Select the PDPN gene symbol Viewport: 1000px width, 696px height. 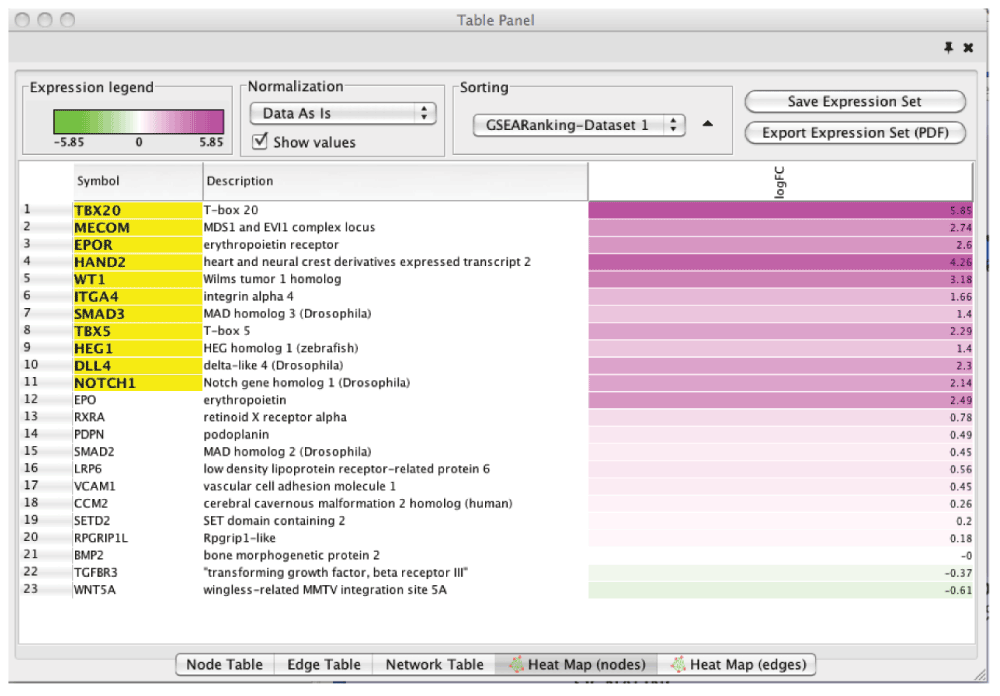(x=89, y=434)
